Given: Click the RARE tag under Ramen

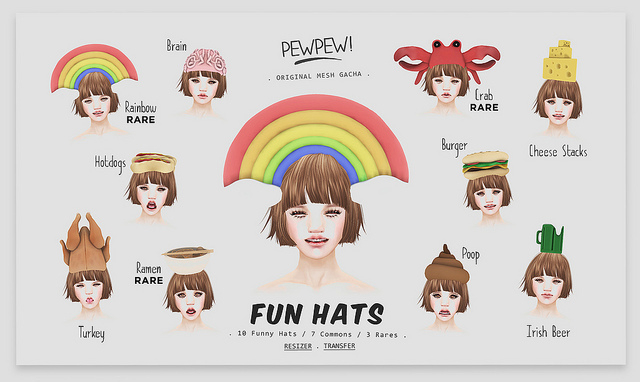Looking at the screenshot, I should (149, 281).
